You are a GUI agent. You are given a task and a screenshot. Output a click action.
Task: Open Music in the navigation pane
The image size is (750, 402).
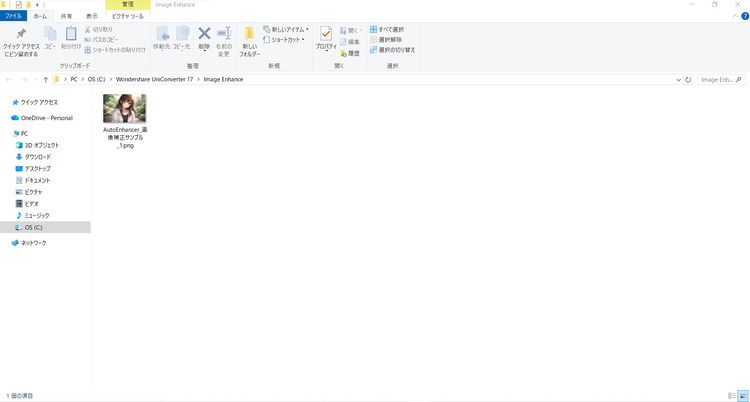tap(33, 215)
